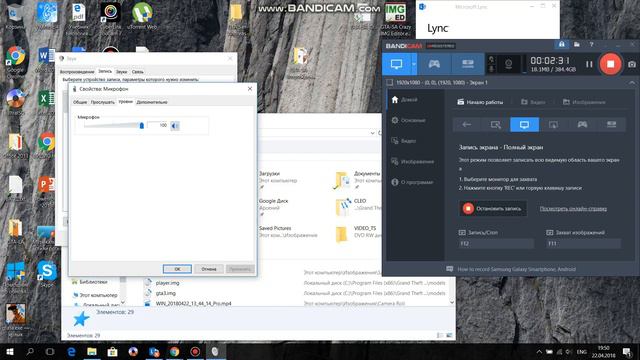Click OK in microphone properties dialog
The height and width of the screenshot is (360, 640).
coord(177,269)
